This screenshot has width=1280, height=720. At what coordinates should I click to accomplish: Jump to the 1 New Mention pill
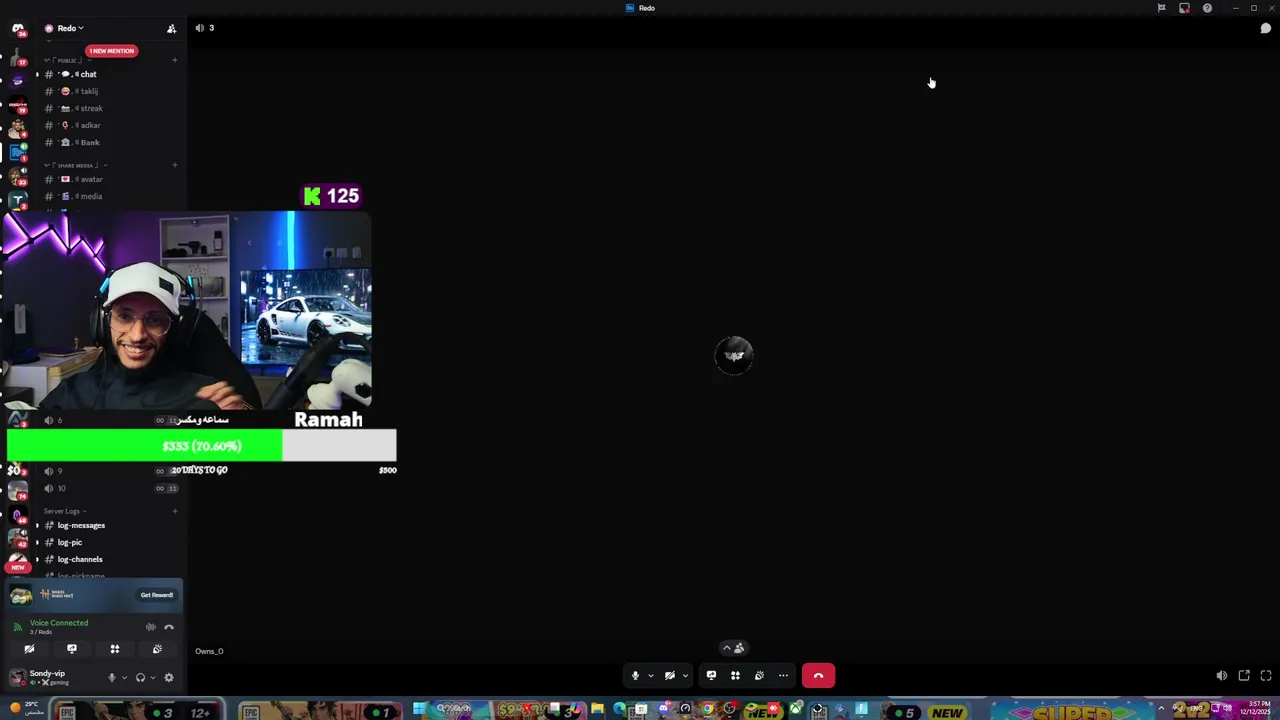point(111,51)
